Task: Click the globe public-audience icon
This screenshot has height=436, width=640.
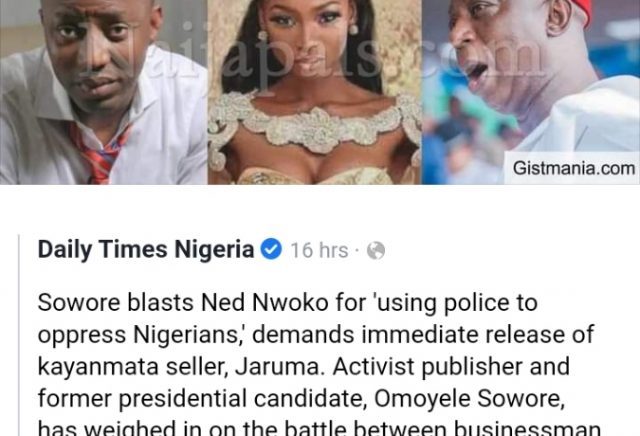Action: (x=376, y=250)
